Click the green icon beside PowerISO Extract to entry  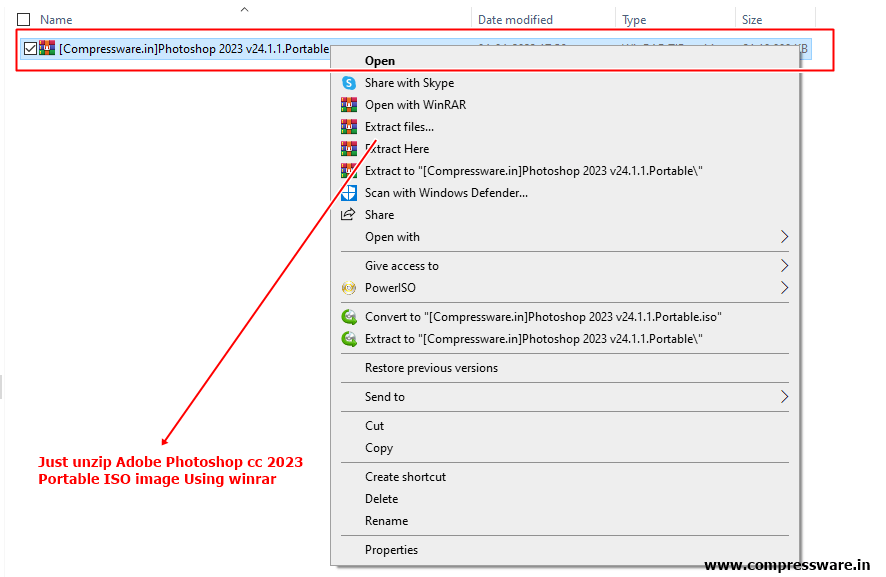349,339
